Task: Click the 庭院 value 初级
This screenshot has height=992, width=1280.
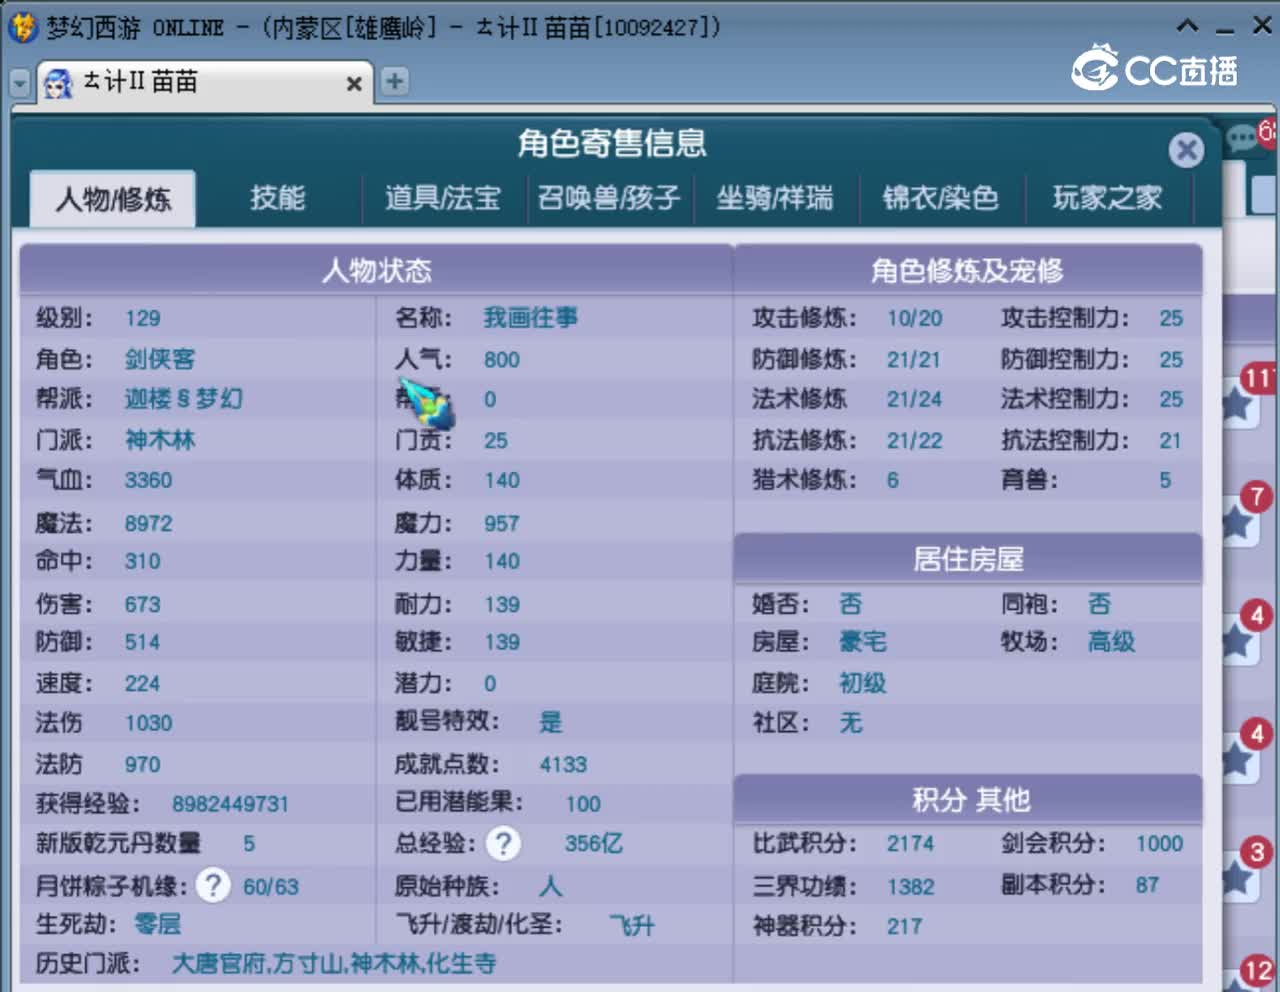Action: pos(863,683)
